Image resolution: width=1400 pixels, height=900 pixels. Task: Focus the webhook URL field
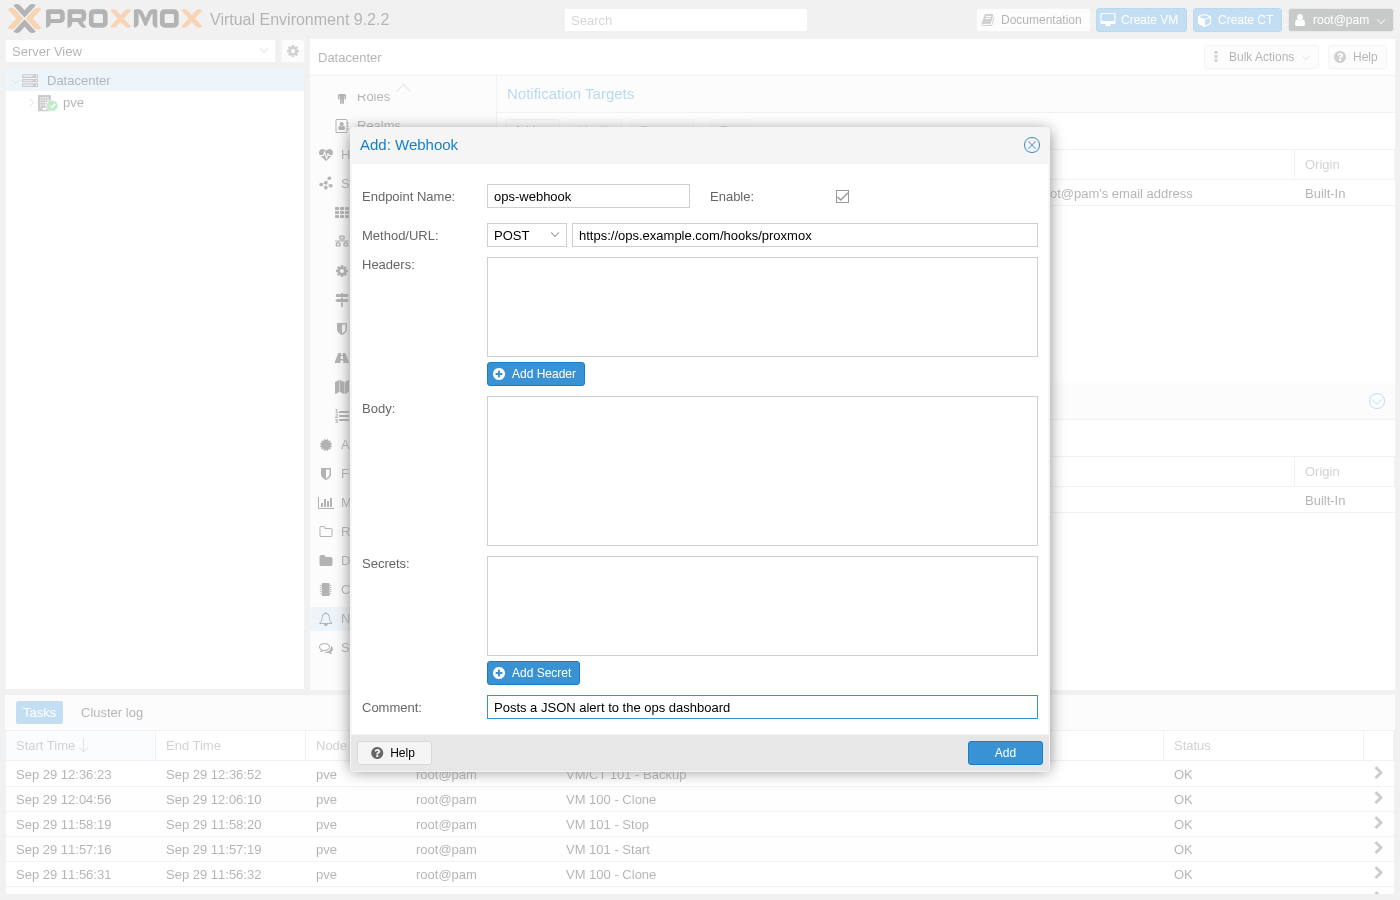(805, 235)
